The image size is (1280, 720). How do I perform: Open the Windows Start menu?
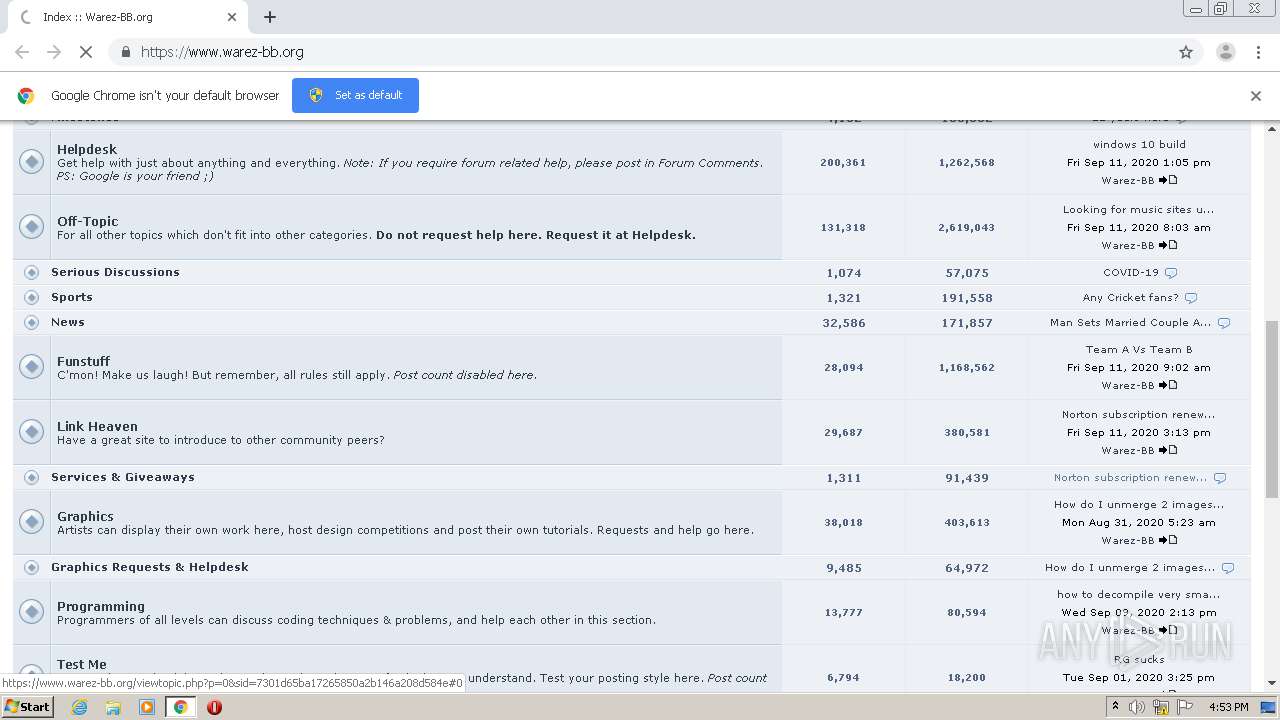point(27,706)
